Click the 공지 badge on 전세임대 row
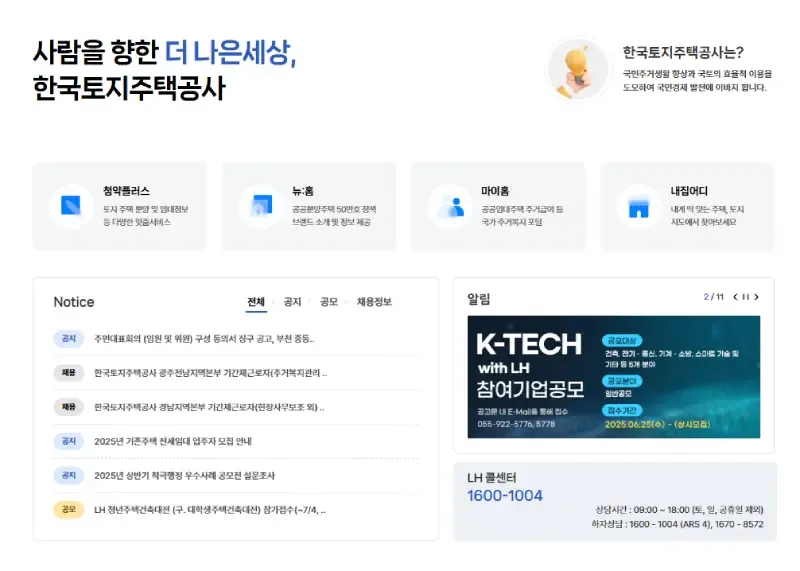Viewport: 800px width, 571px height. 69,441
